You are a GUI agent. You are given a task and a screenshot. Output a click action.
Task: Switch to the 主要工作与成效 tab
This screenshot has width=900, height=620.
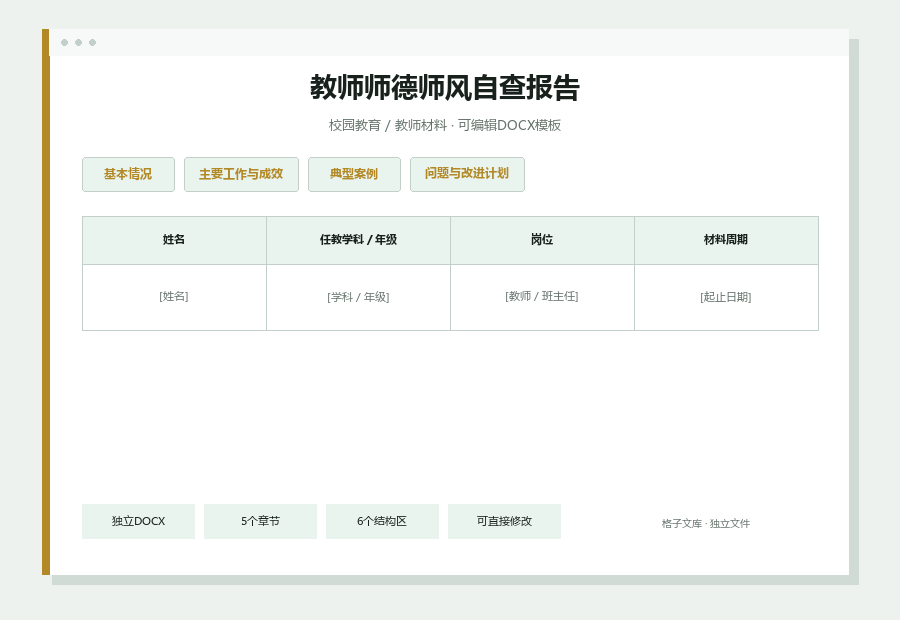coord(241,175)
